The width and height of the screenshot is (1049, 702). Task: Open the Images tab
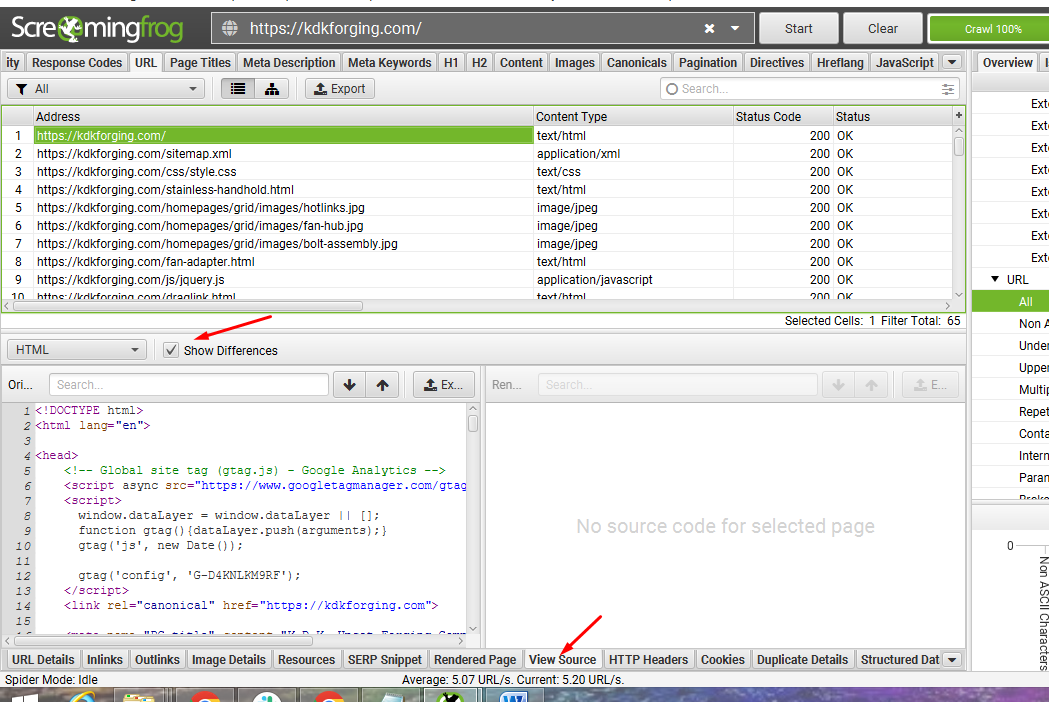574,62
